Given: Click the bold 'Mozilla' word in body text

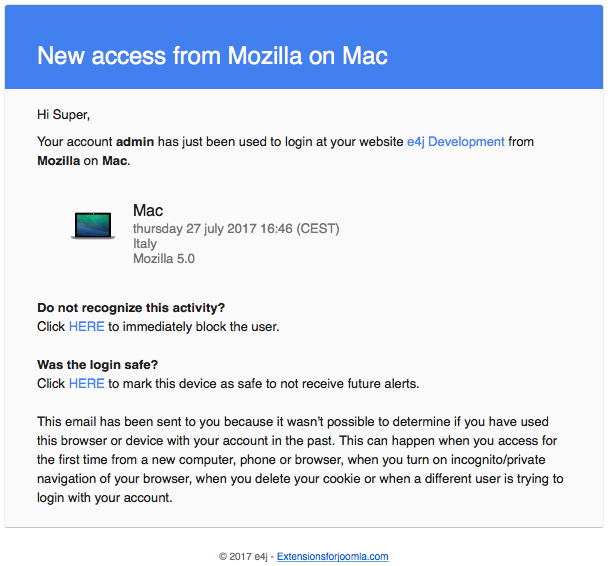Looking at the screenshot, I should coord(58,160).
